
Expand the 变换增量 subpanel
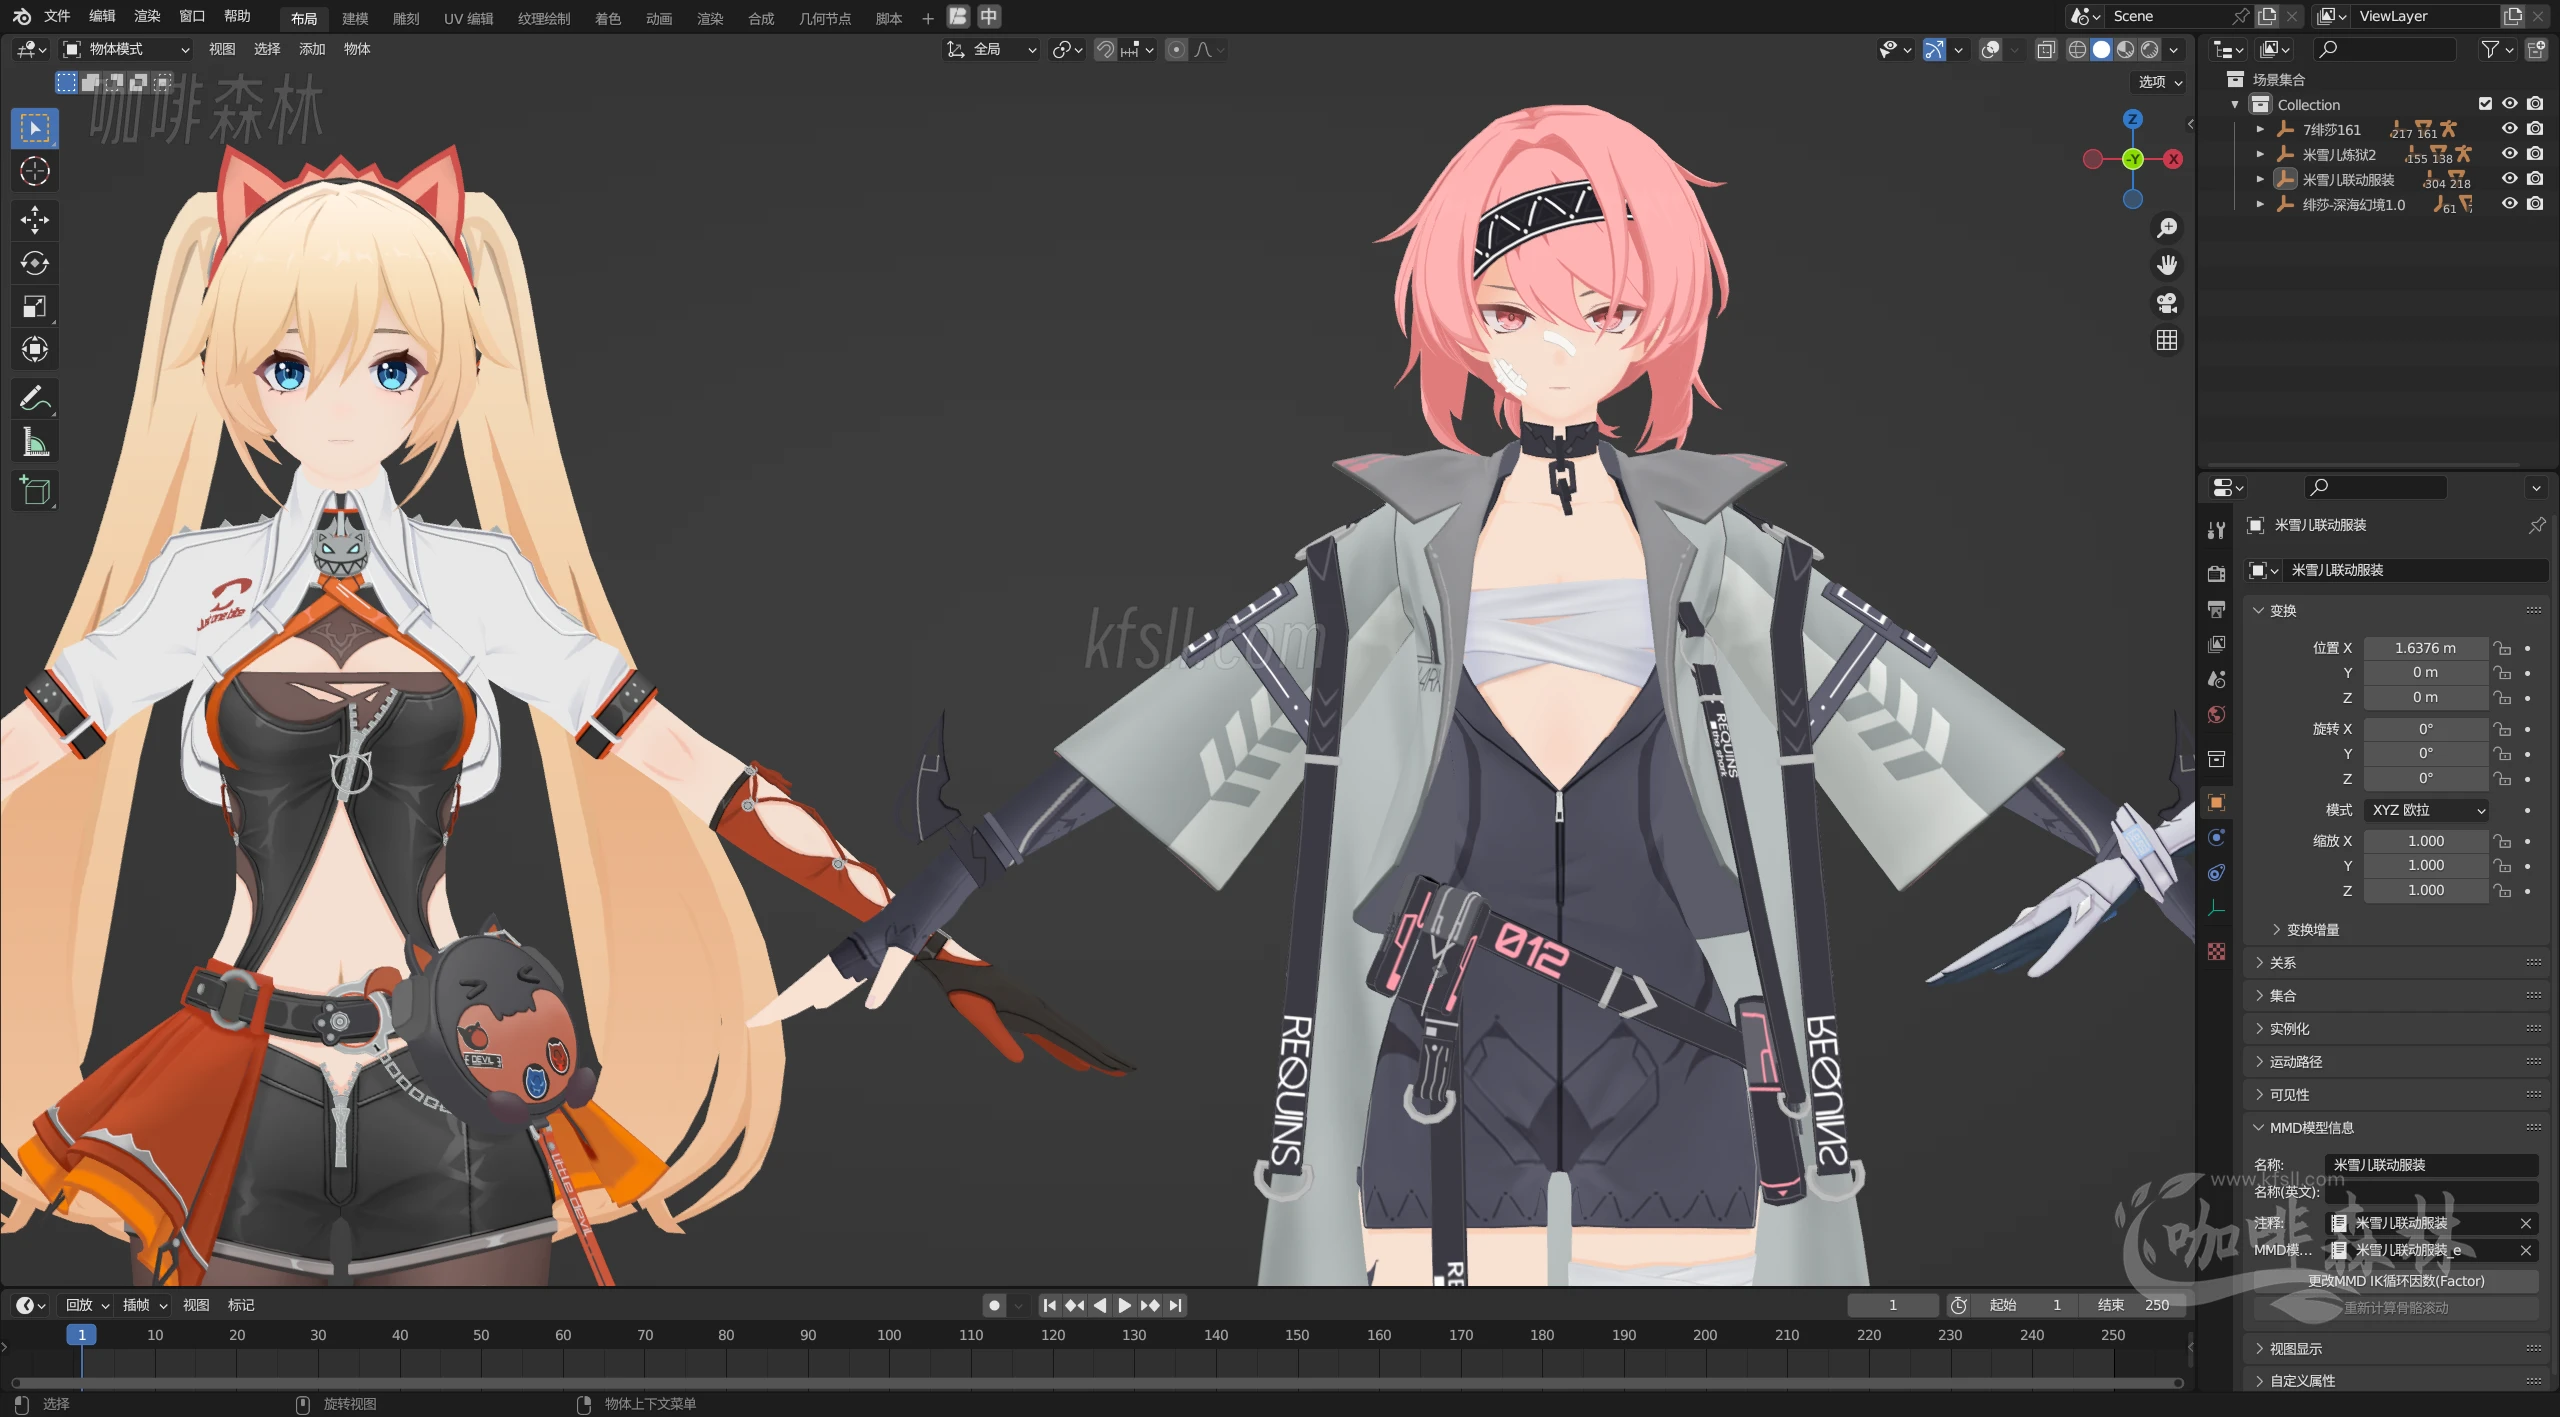coord(2306,930)
